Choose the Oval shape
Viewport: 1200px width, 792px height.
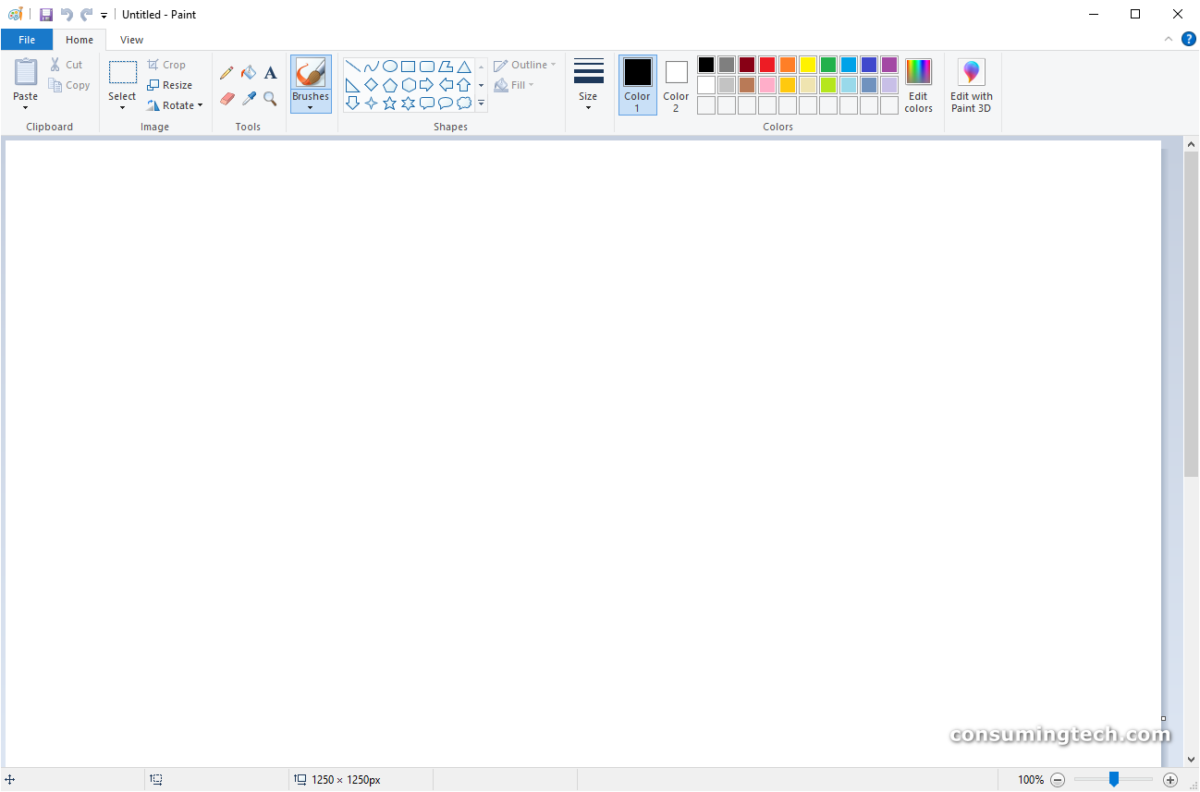[390, 67]
